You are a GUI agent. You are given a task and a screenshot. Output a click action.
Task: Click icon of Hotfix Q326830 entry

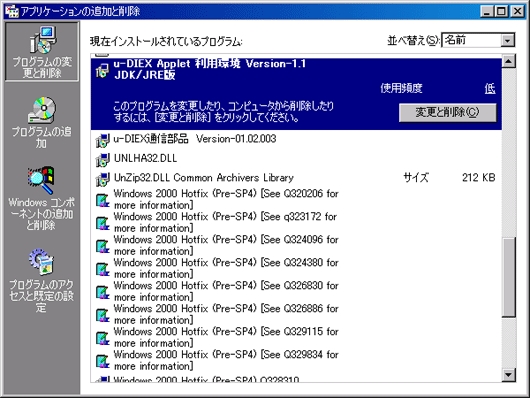pyautogui.click(x=103, y=292)
